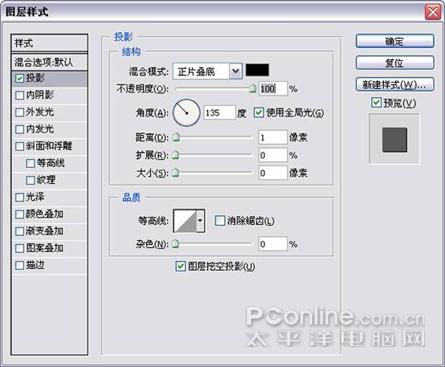This screenshot has height=367, width=445.
Task: Toggle the 预览 preview checkbox
Action: pos(376,103)
